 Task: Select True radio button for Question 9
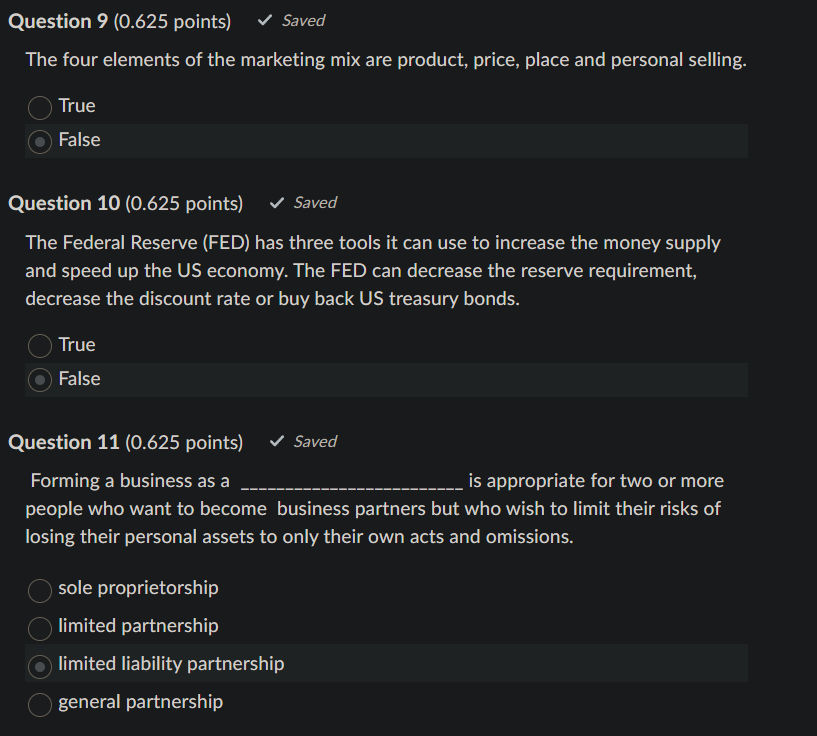pos(39,107)
